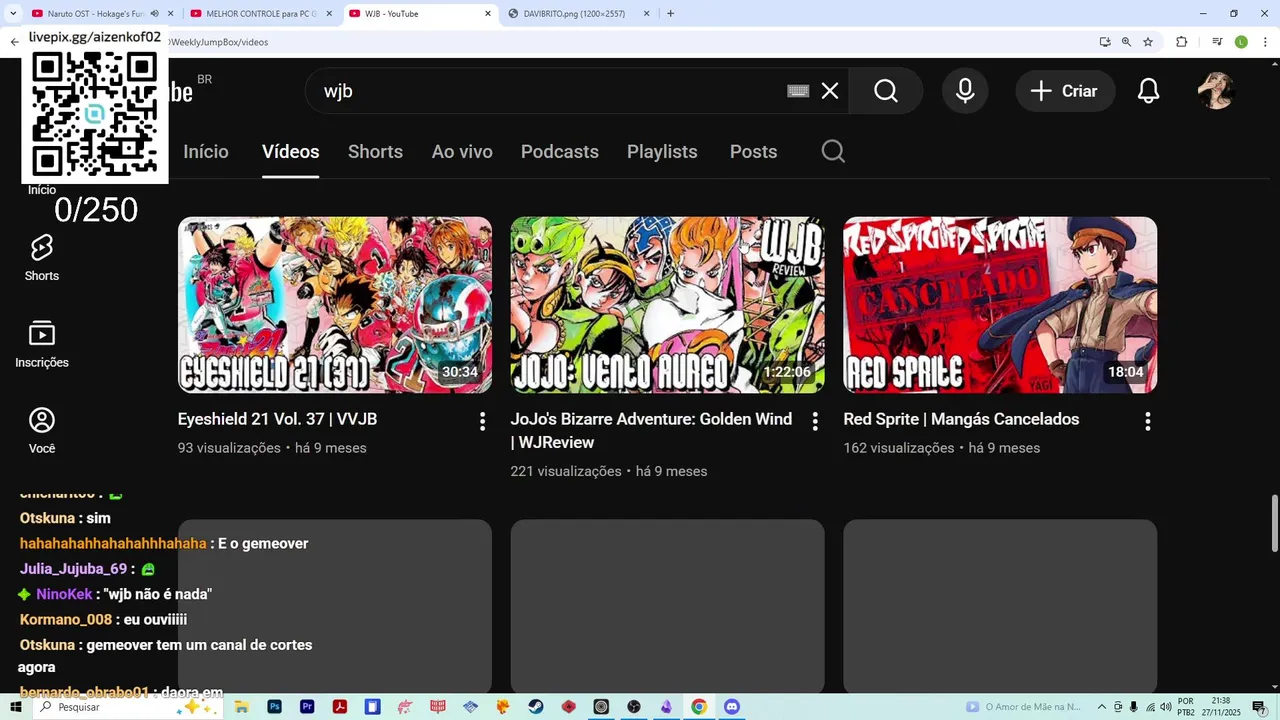Play Red Sprite video thumbnail
The image size is (1280, 720).
tap(1000, 305)
